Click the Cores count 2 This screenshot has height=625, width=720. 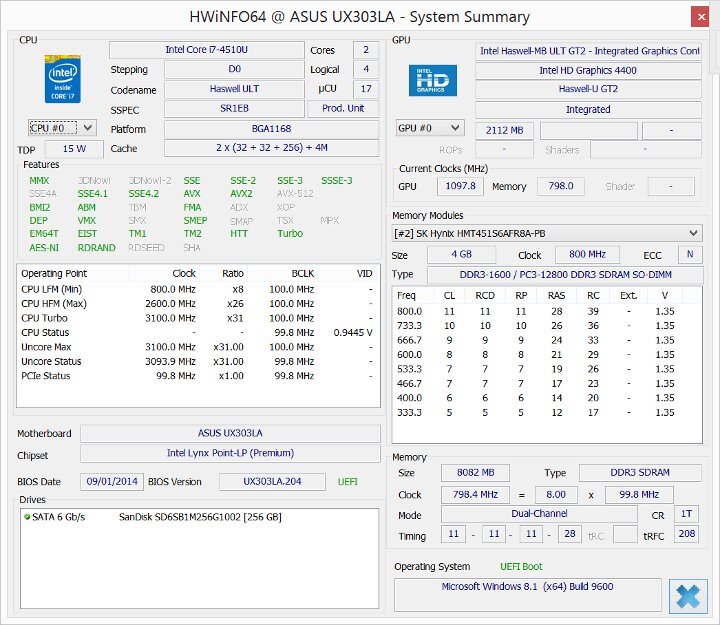[x=366, y=50]
